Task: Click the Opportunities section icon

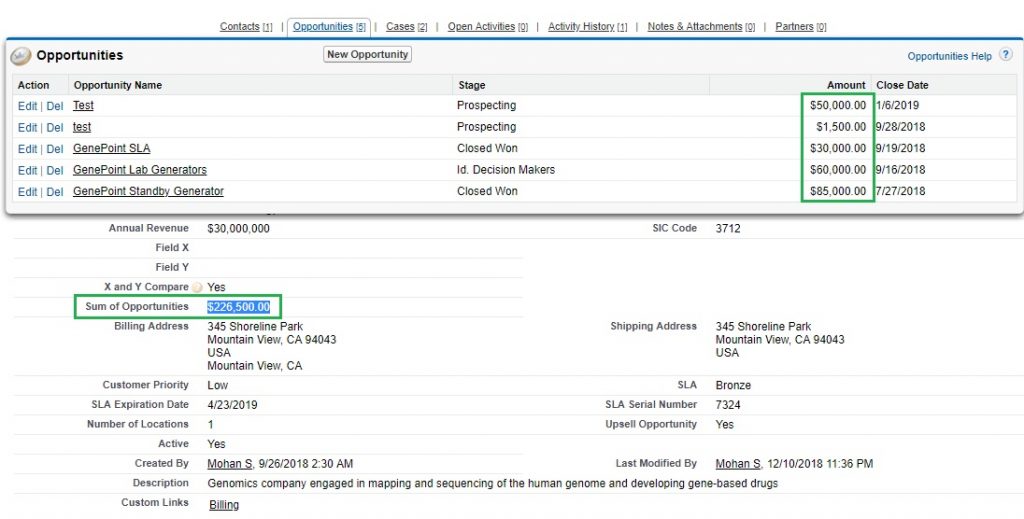Action: 21,56
